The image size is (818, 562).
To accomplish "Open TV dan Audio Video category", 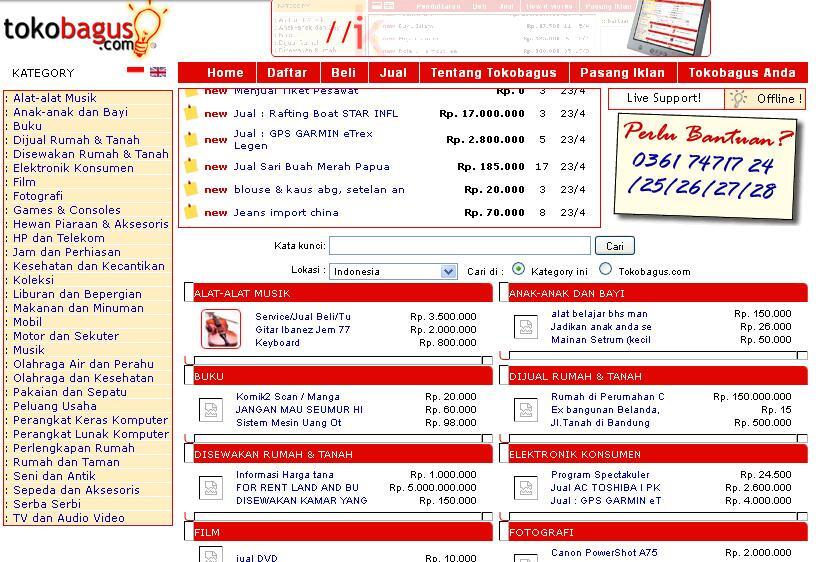I will coord(69,518).
